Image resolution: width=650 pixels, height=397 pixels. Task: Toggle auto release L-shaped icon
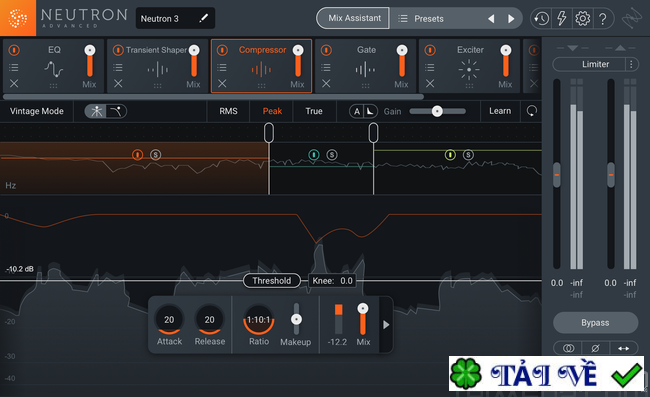[x=370, y=111]
